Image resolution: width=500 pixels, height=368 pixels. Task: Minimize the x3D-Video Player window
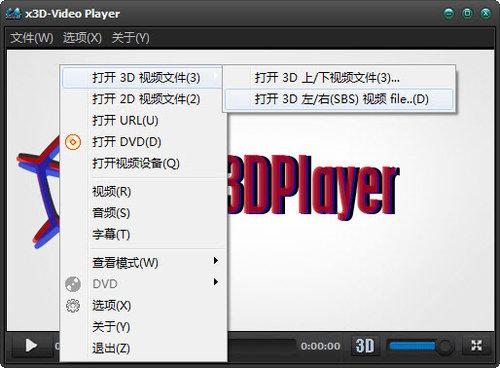[449, 13]
